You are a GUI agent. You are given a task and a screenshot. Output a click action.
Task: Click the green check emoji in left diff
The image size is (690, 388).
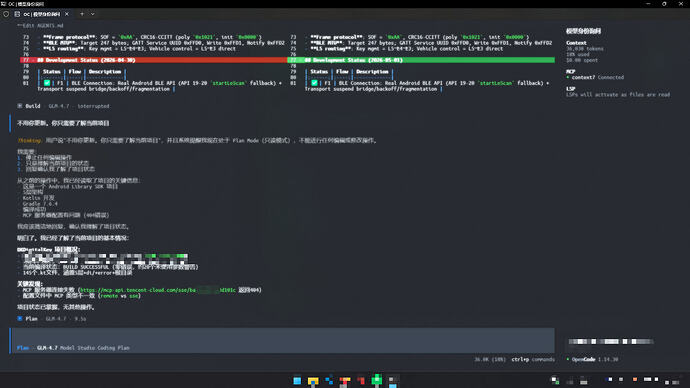click(47, 83)
